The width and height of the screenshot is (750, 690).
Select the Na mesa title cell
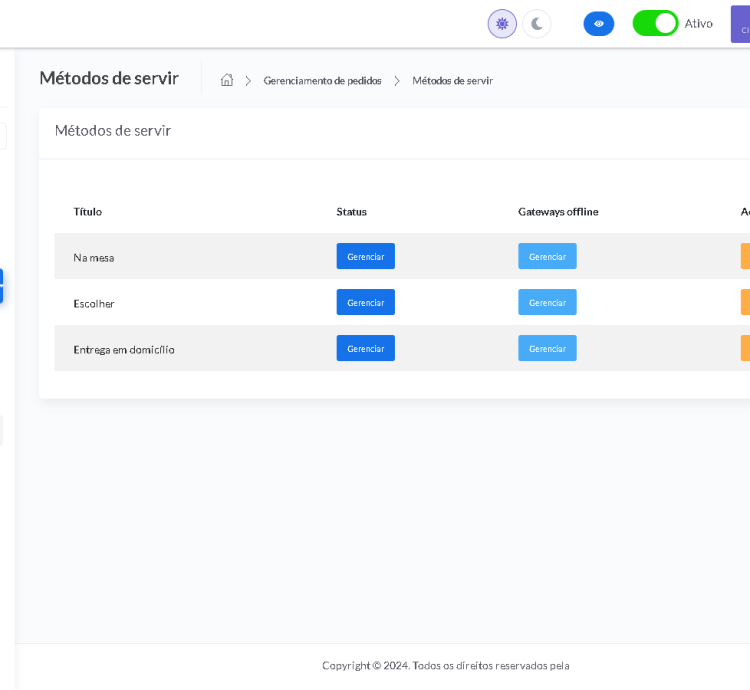click(x=94, y=258)
